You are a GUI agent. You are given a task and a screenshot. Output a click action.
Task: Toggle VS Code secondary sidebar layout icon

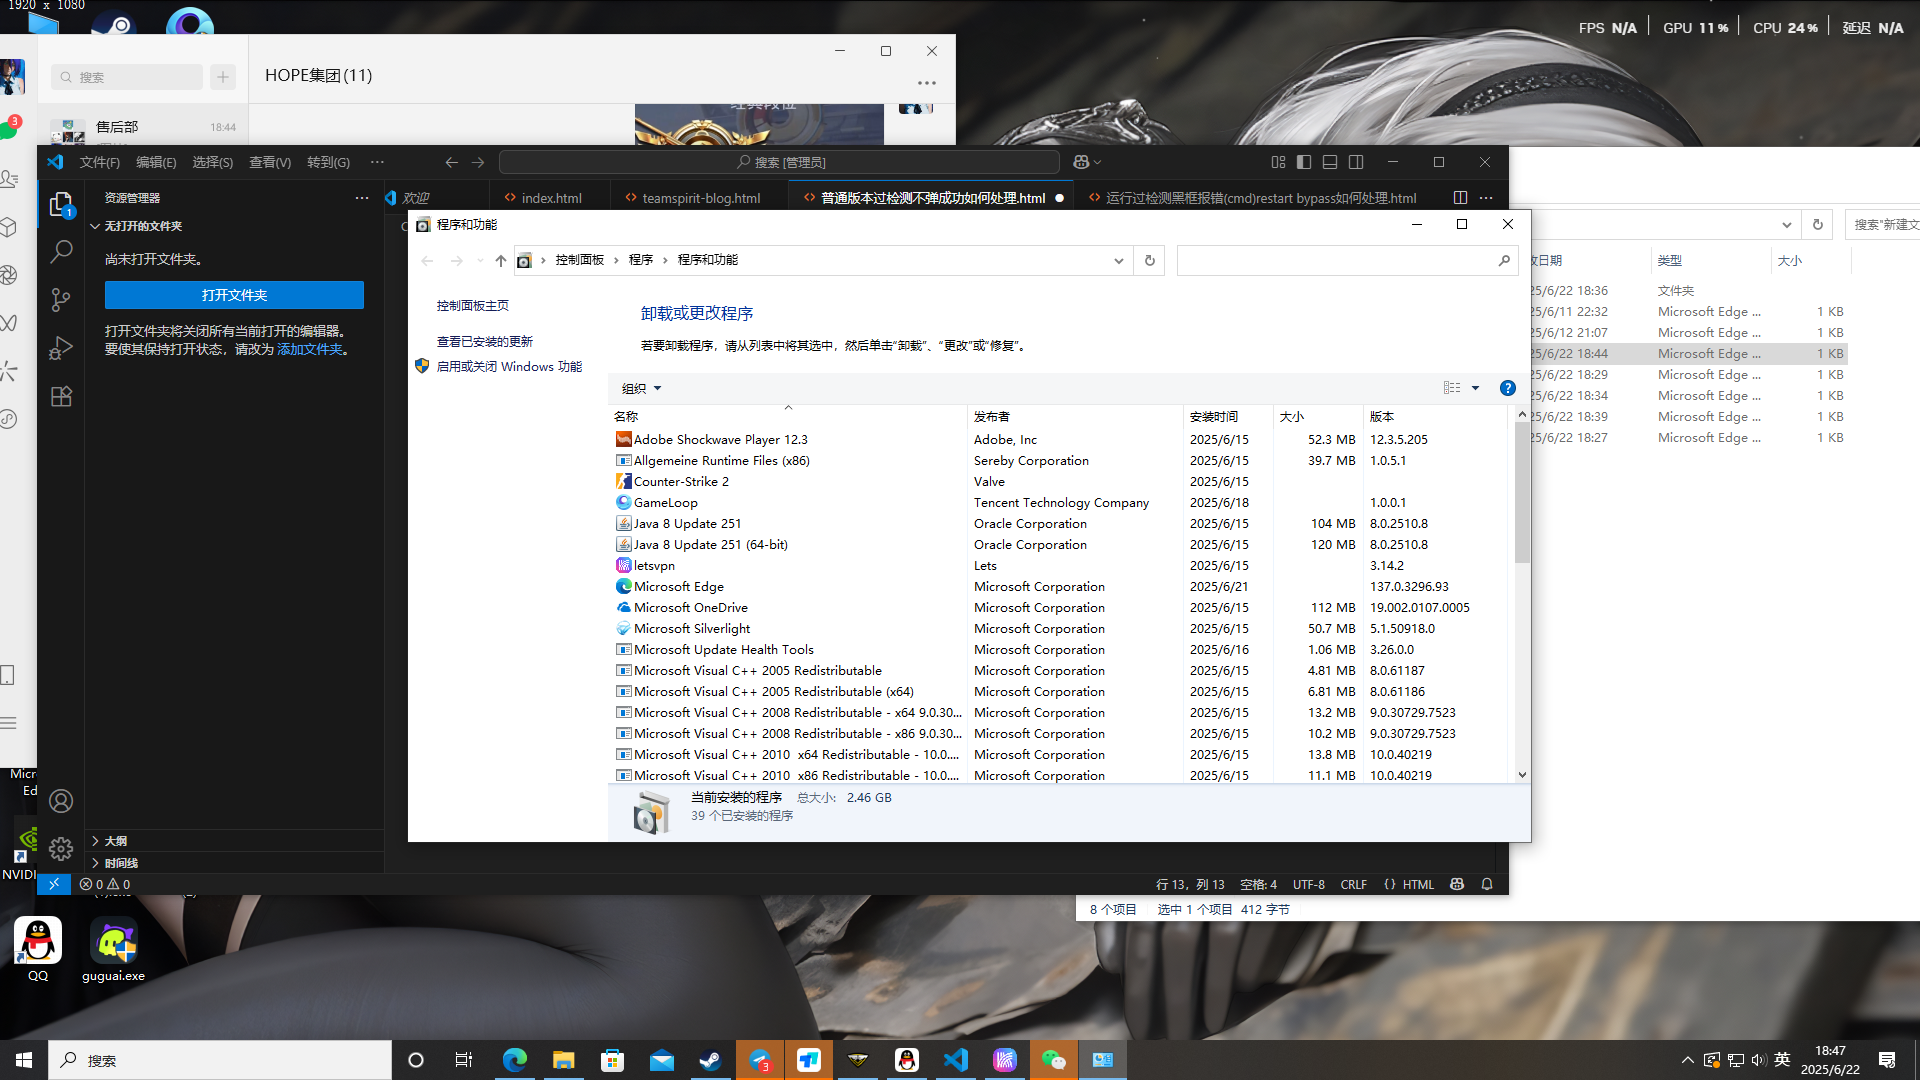pyautogui.click(x=1356, y=162)
